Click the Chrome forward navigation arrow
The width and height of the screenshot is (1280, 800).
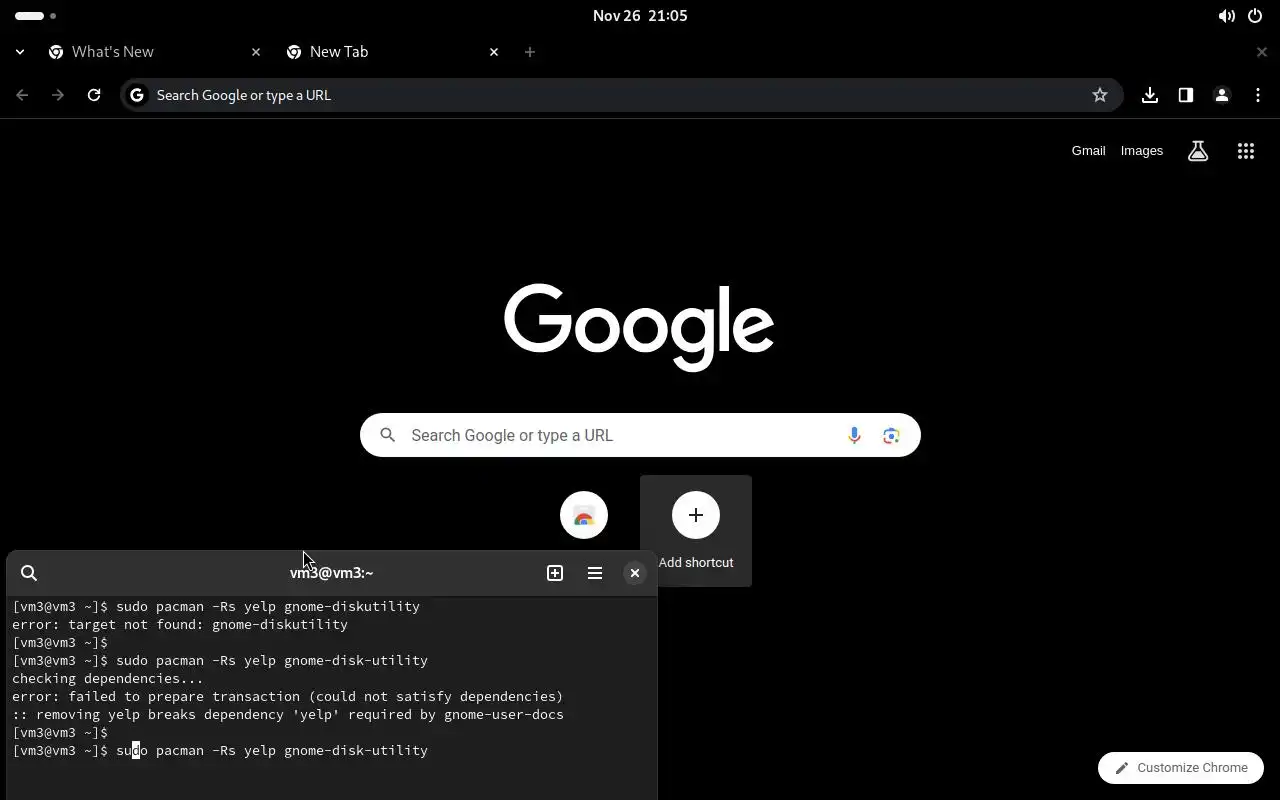click(x=58, y=95)
